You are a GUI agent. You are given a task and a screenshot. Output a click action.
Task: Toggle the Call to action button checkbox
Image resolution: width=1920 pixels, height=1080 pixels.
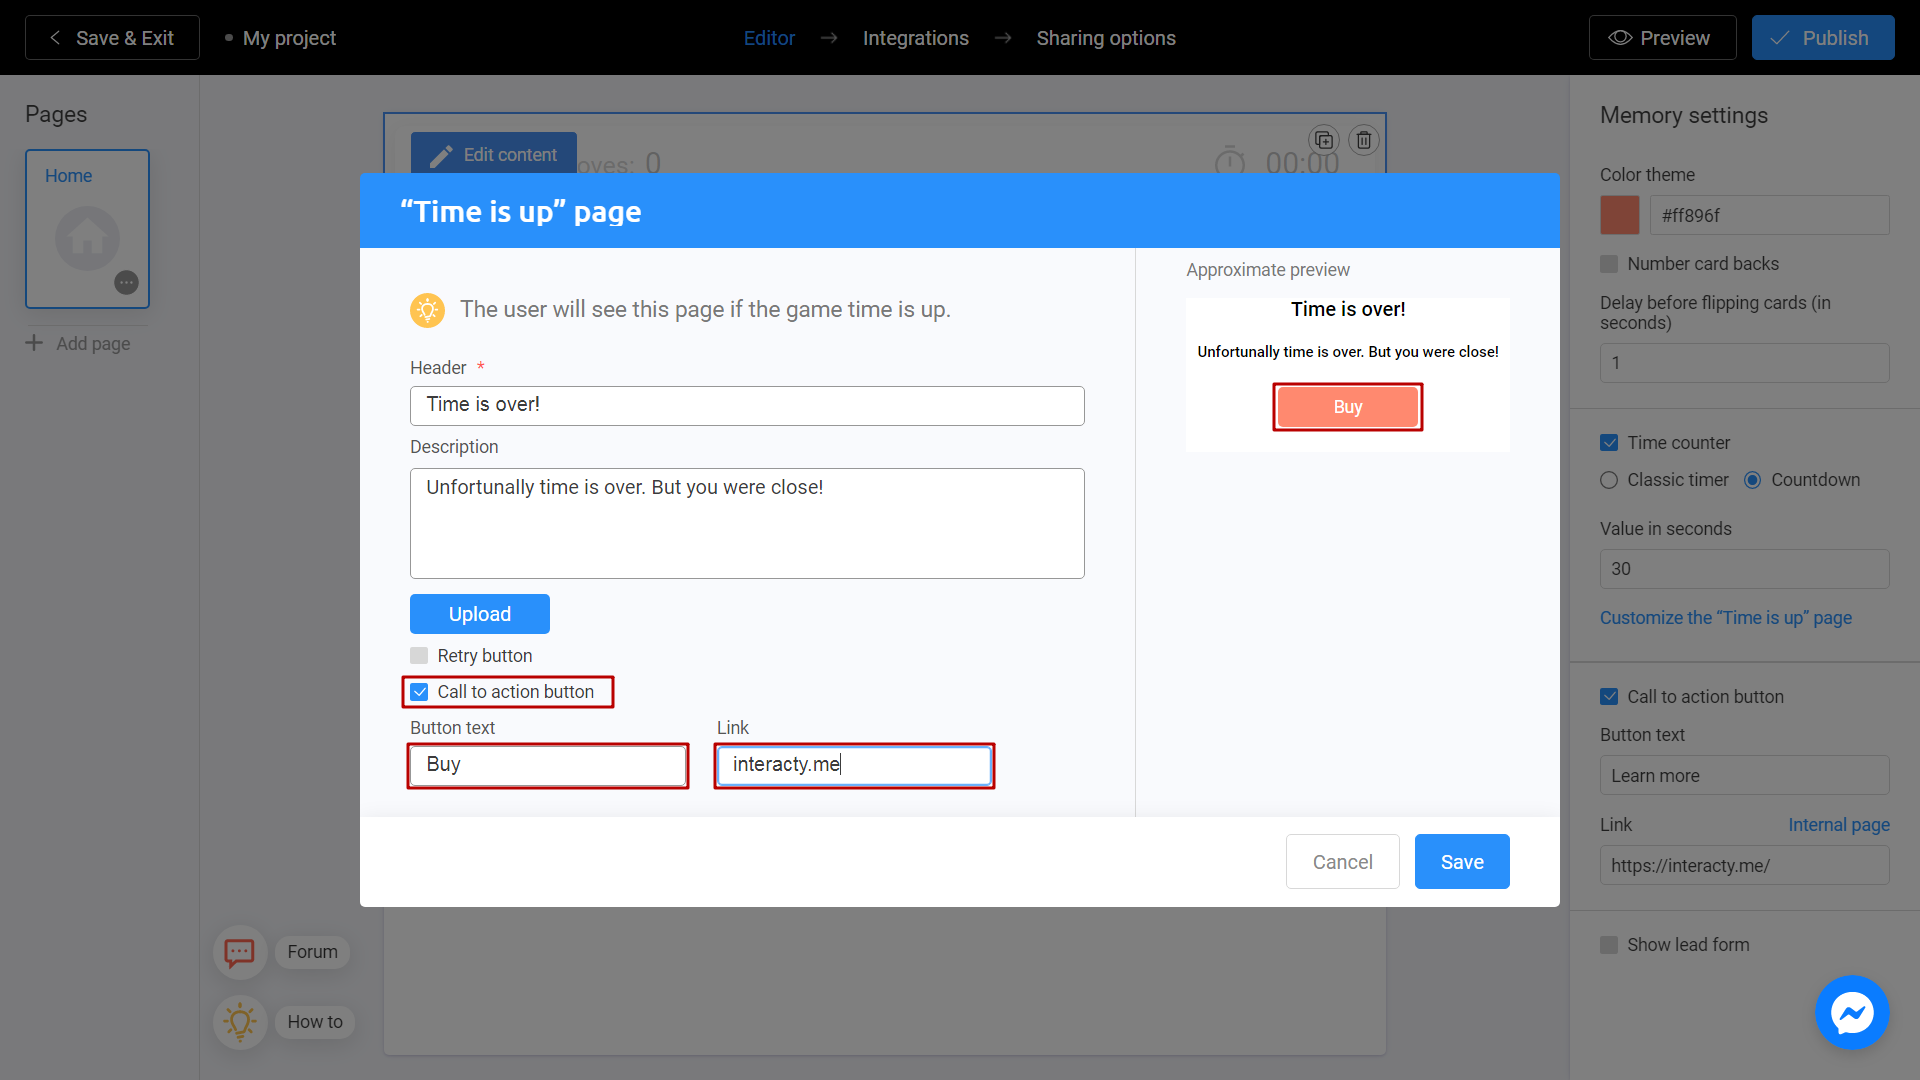click(419, 691)
